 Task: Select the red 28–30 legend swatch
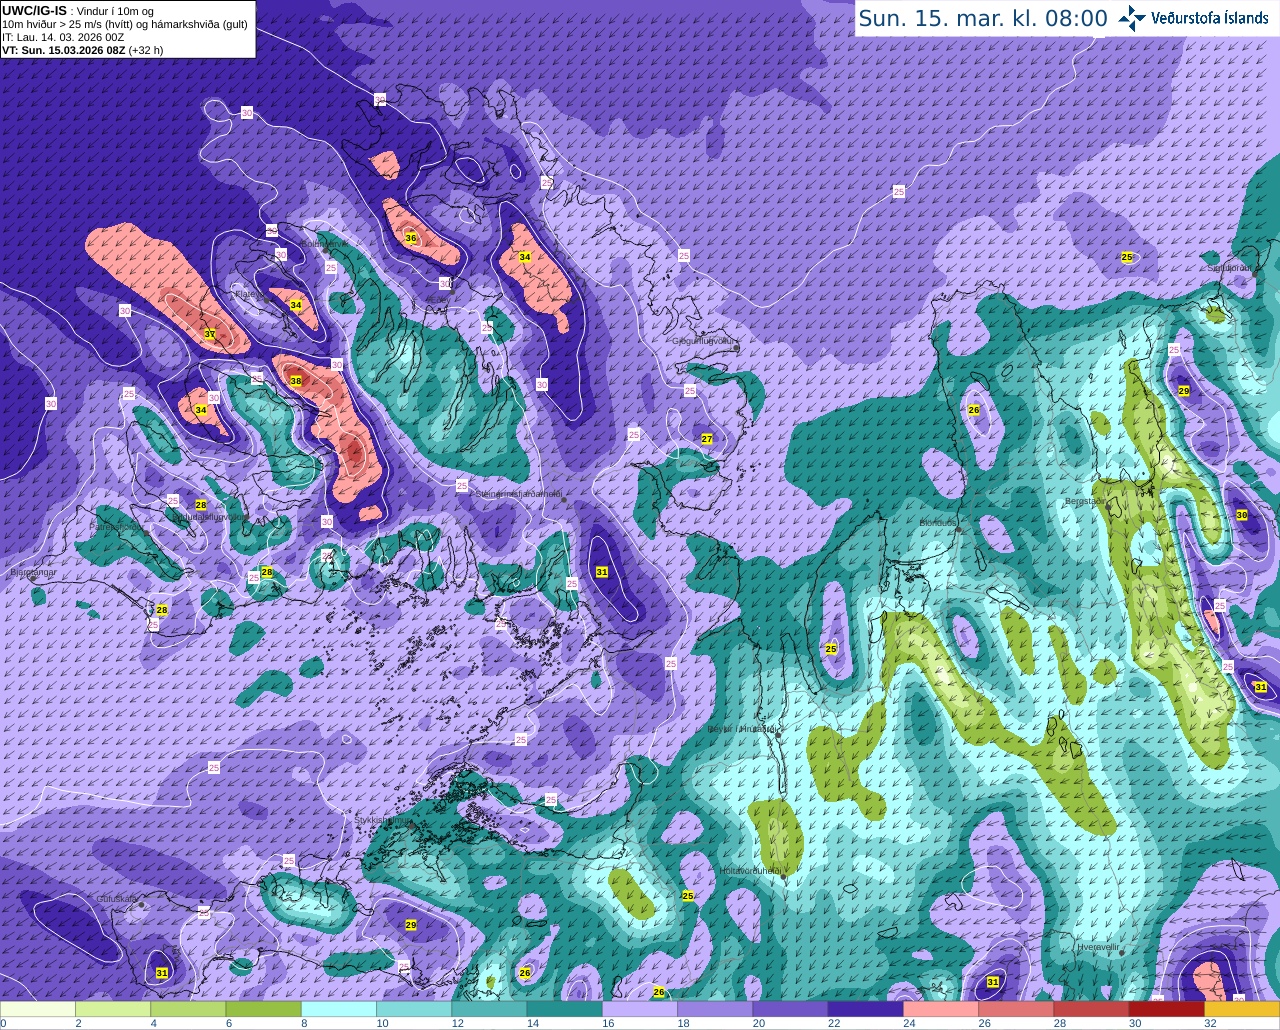(x=1091, y=1009)
